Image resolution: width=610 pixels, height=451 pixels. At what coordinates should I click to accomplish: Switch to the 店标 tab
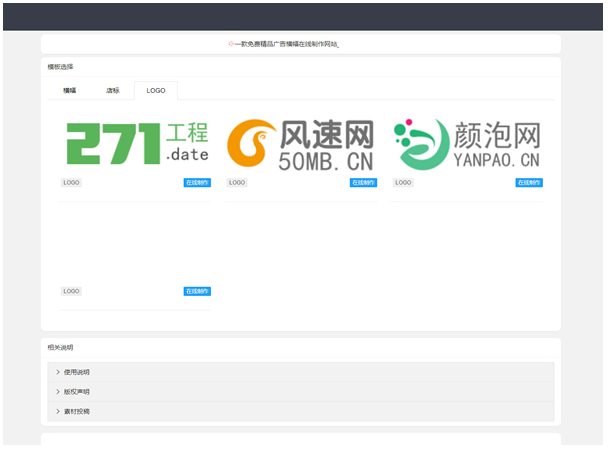pos(113,90)
